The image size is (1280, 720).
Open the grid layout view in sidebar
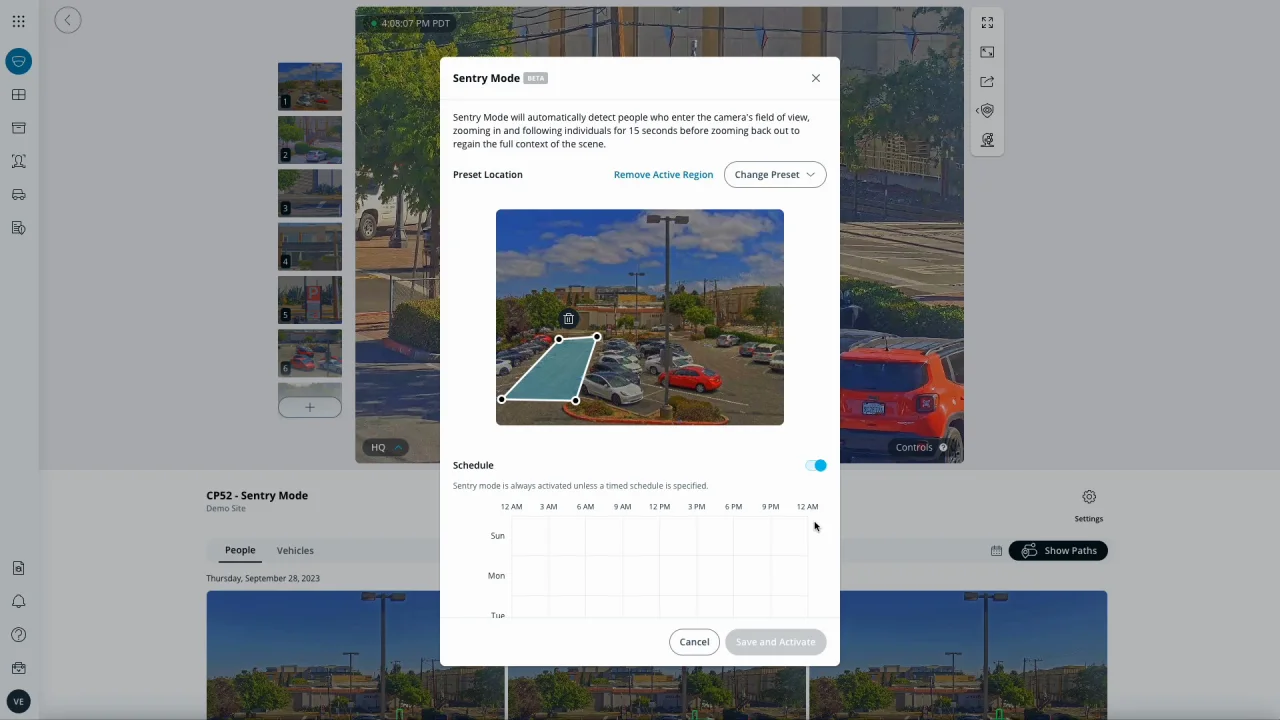click(18, 95)
